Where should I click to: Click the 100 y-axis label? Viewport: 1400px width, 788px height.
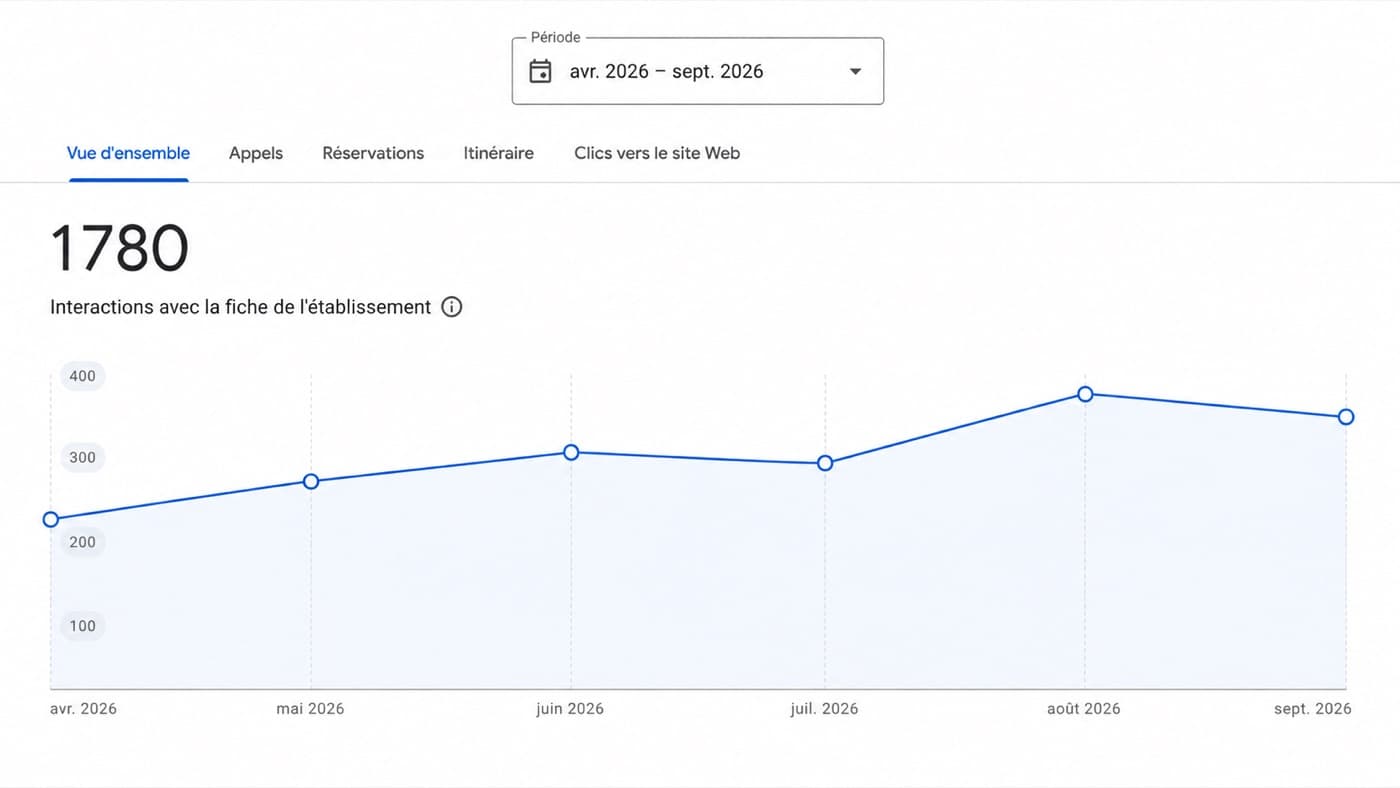point(83,626)
